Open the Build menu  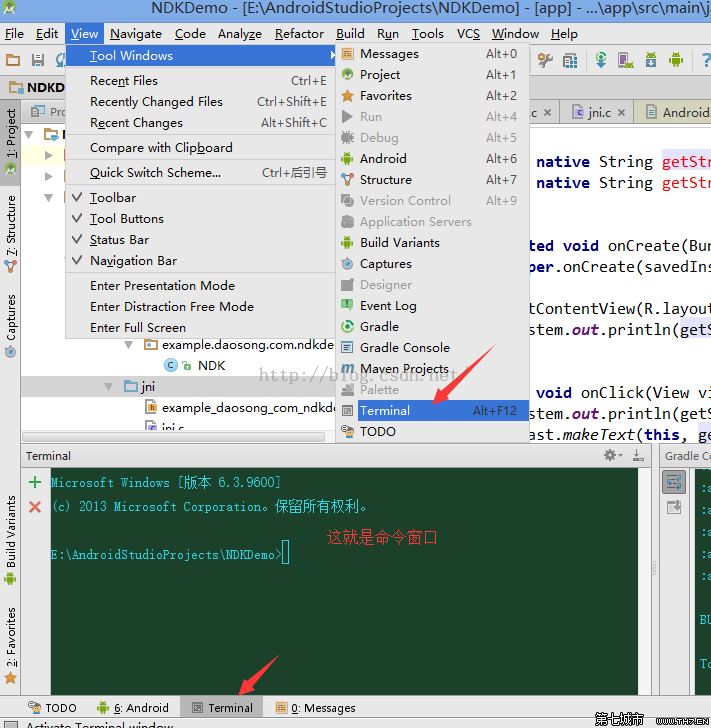tap(350, 34)
